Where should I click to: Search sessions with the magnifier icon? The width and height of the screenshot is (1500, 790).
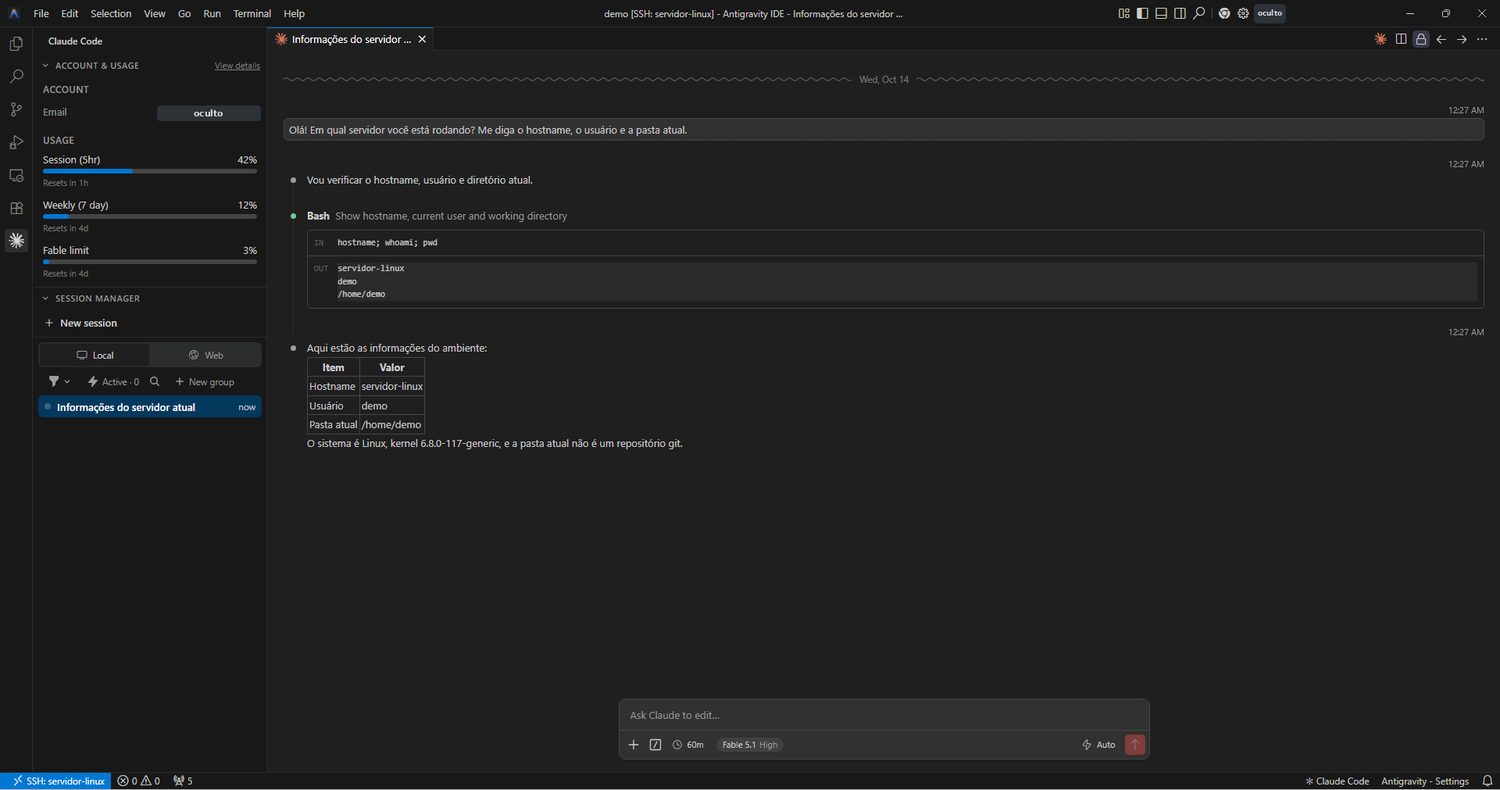[x=154, y=382]
